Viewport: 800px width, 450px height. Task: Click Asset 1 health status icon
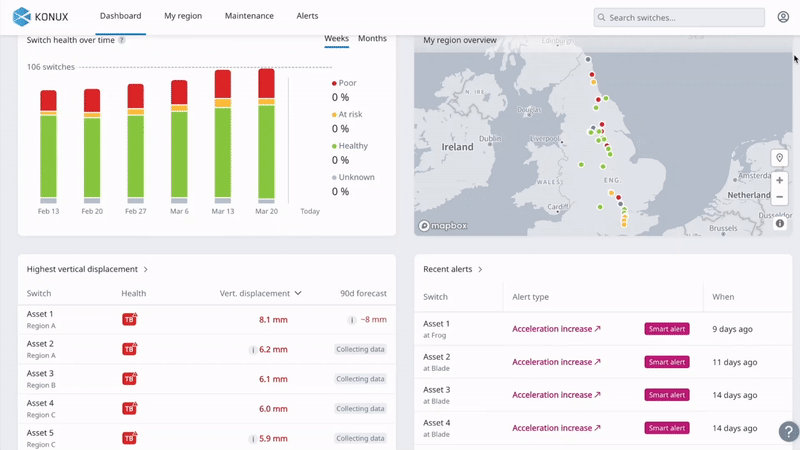click(129, 319)
